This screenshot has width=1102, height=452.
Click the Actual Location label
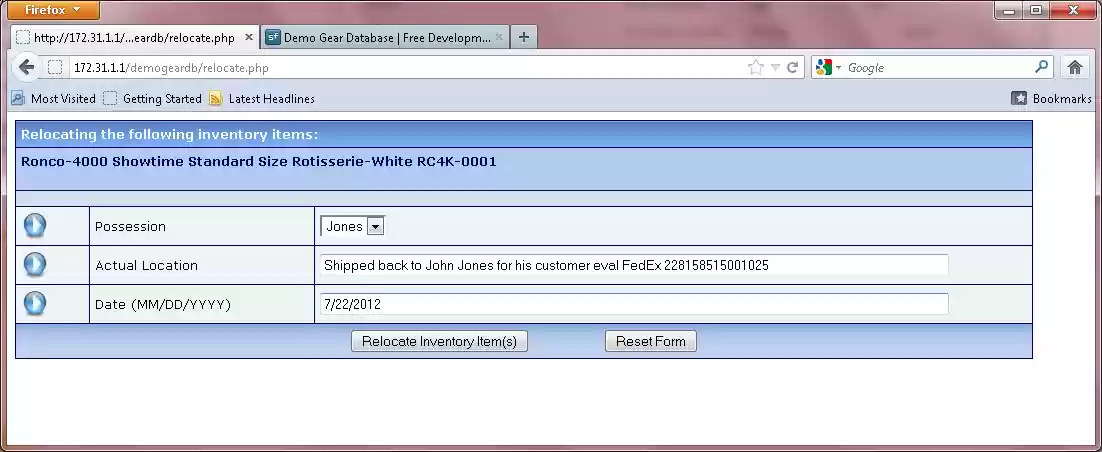coord(147,265)
